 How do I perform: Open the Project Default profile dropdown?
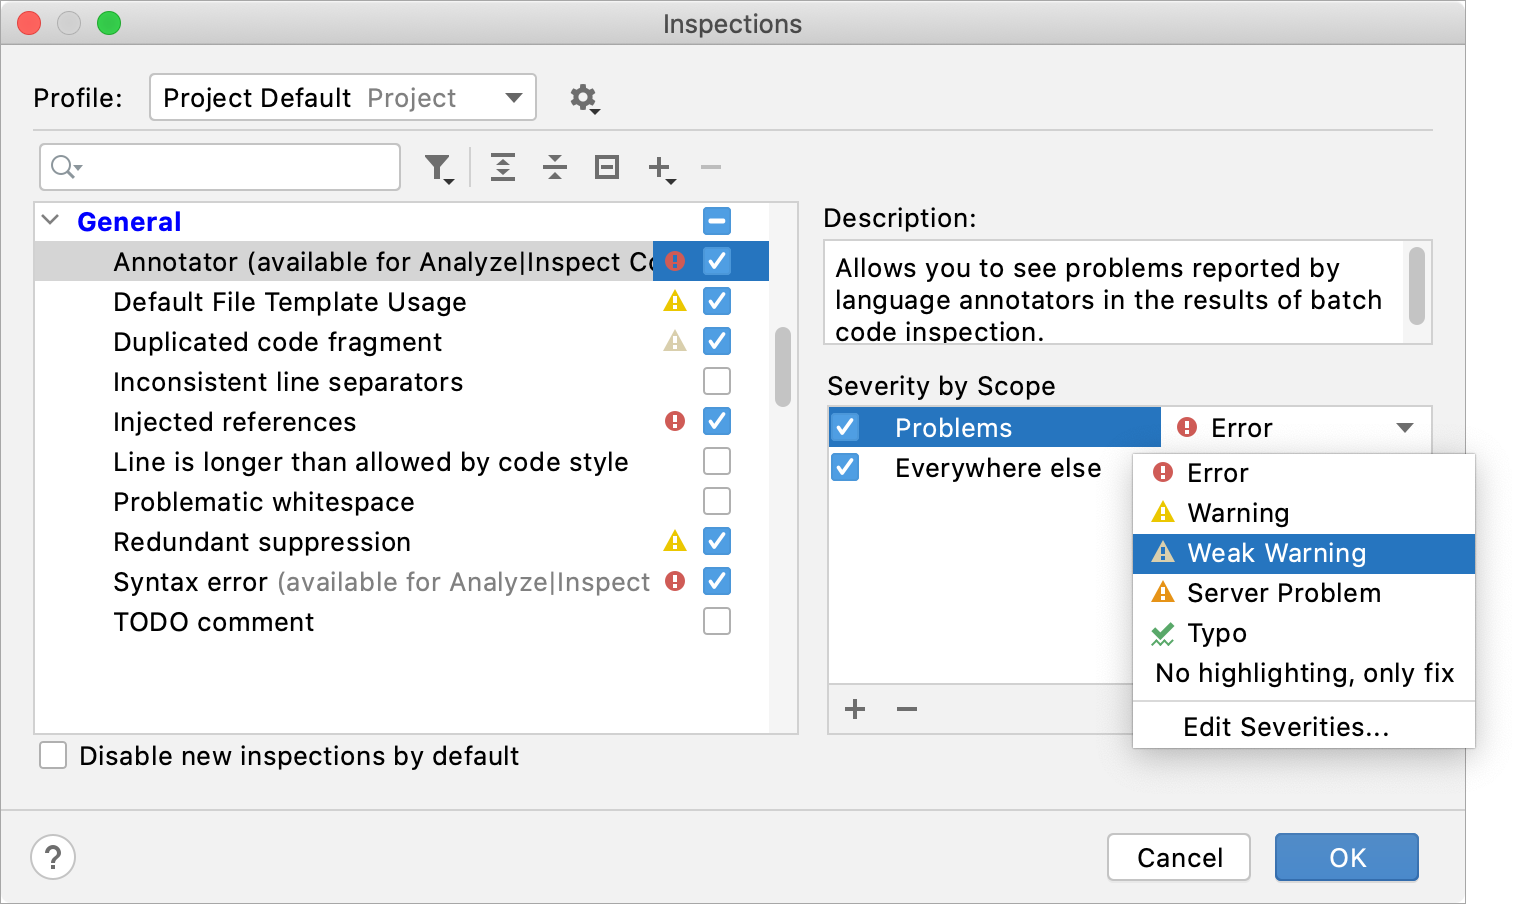click(342, 98)
